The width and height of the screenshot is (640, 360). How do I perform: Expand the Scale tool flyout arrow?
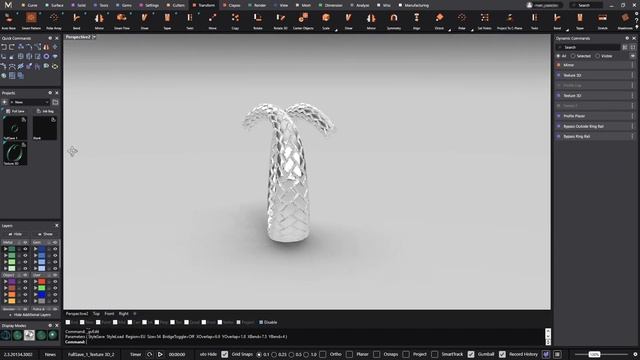coord(336,30)
